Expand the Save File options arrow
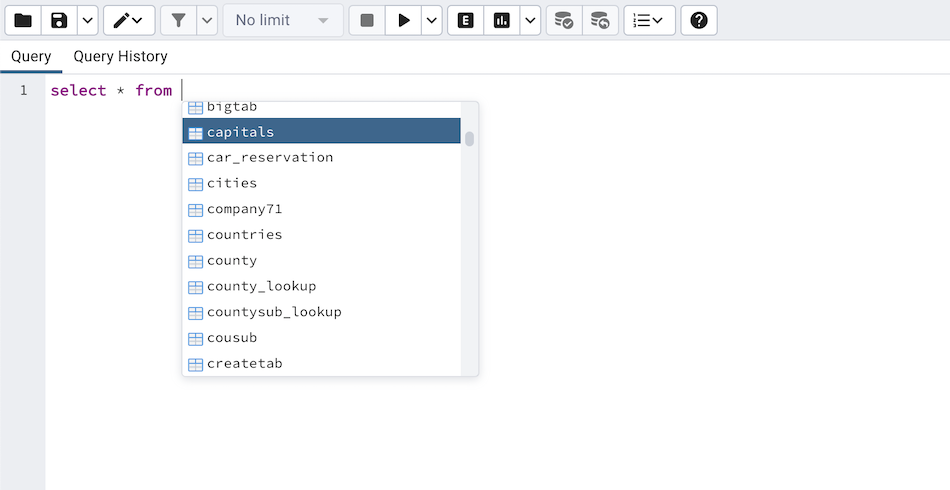Viewport: 950px width, 490px height. 87,20
